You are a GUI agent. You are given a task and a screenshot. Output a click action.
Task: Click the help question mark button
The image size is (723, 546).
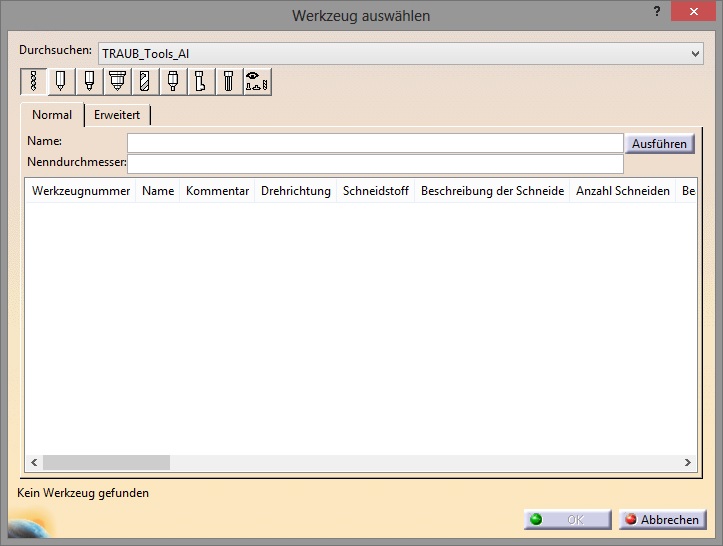657,11
